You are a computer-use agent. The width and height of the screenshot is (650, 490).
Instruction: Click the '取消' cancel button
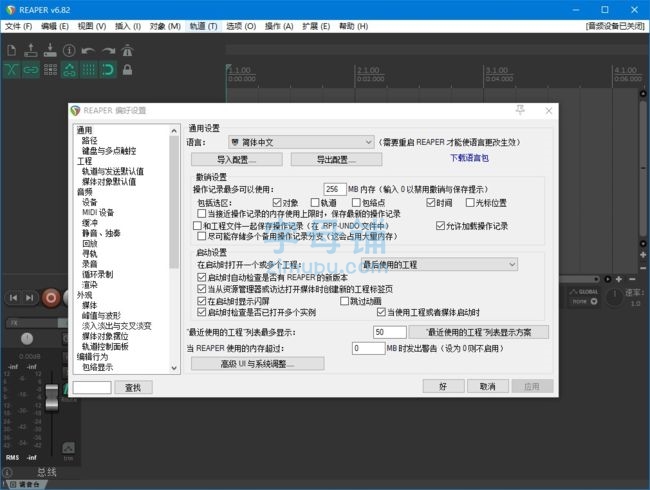488,386
